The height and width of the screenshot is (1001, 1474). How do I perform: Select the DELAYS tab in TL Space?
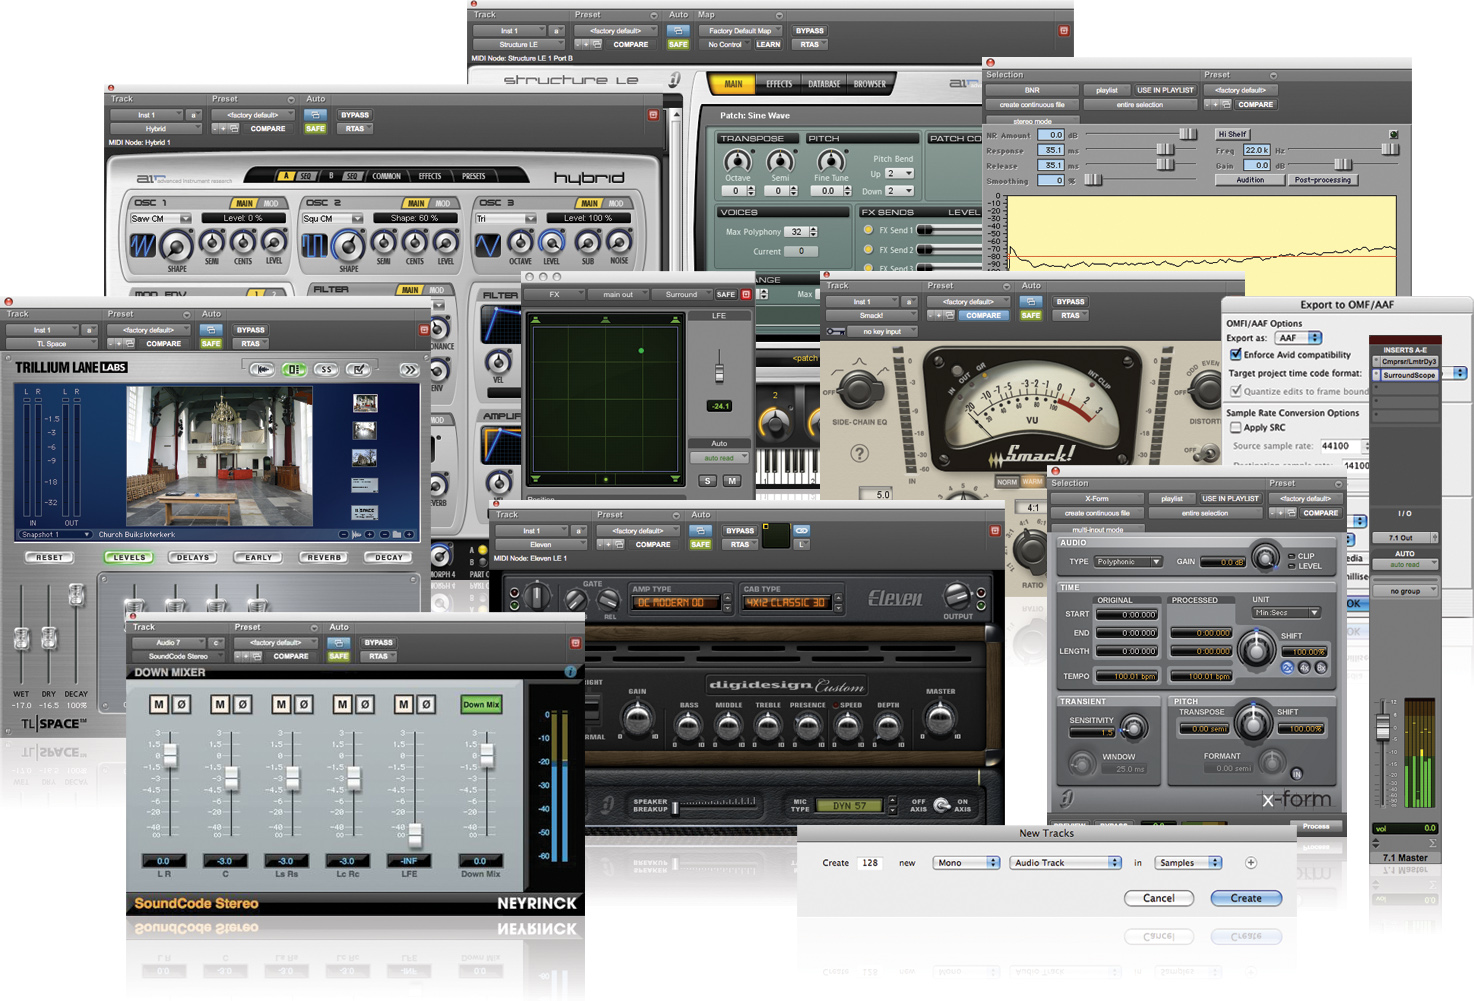pos(193,558)
